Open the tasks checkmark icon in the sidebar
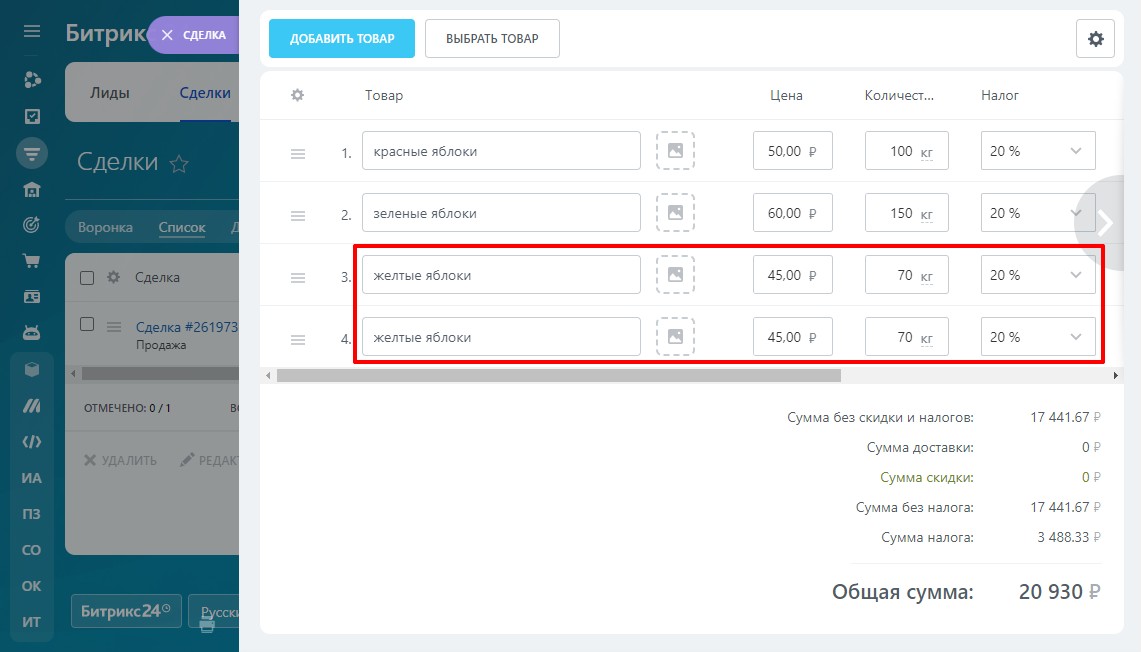The image size is (1141, 652). 31,116
